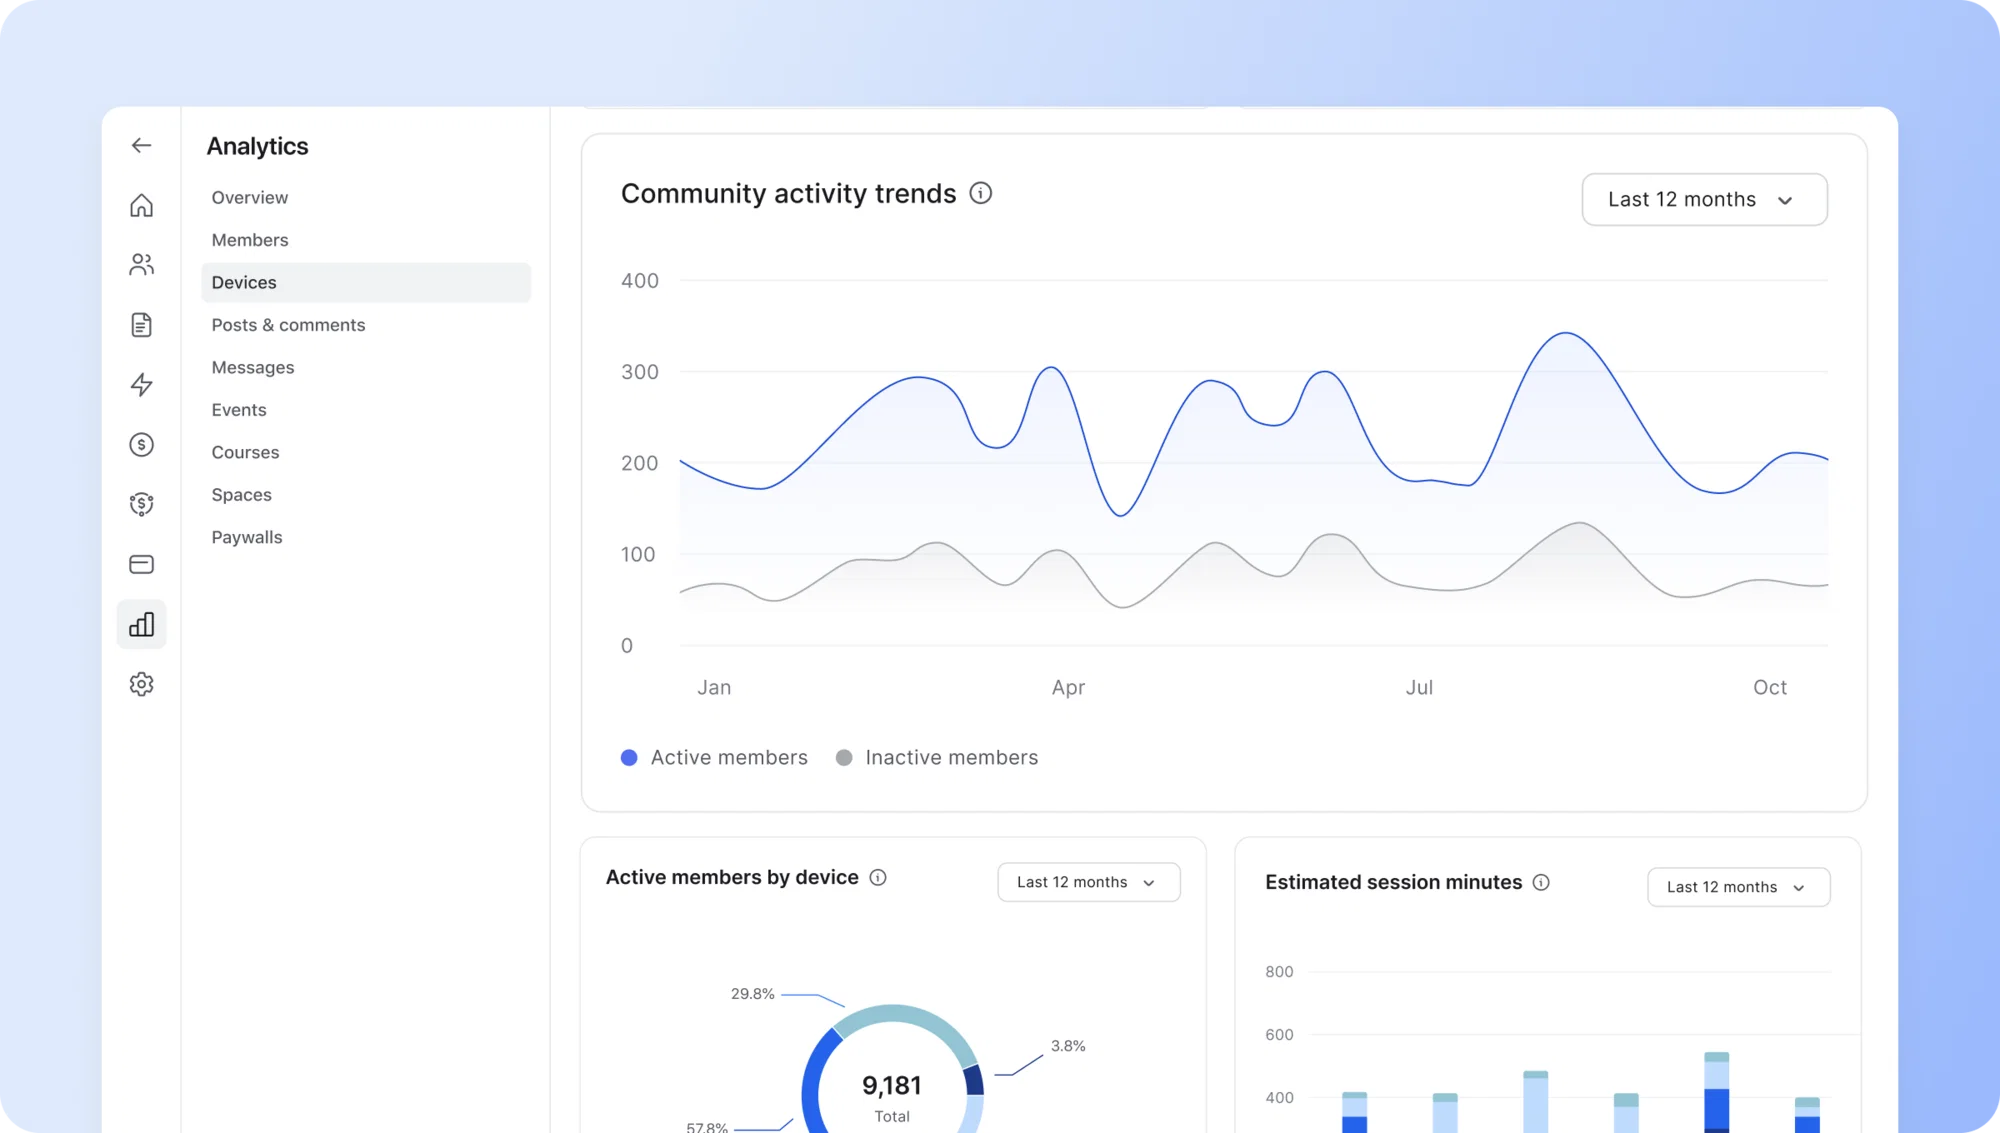This screenshot has width=2000, height=1133.
Task: Select Devices in Analytics menu
Action: (x=366, y=282)
